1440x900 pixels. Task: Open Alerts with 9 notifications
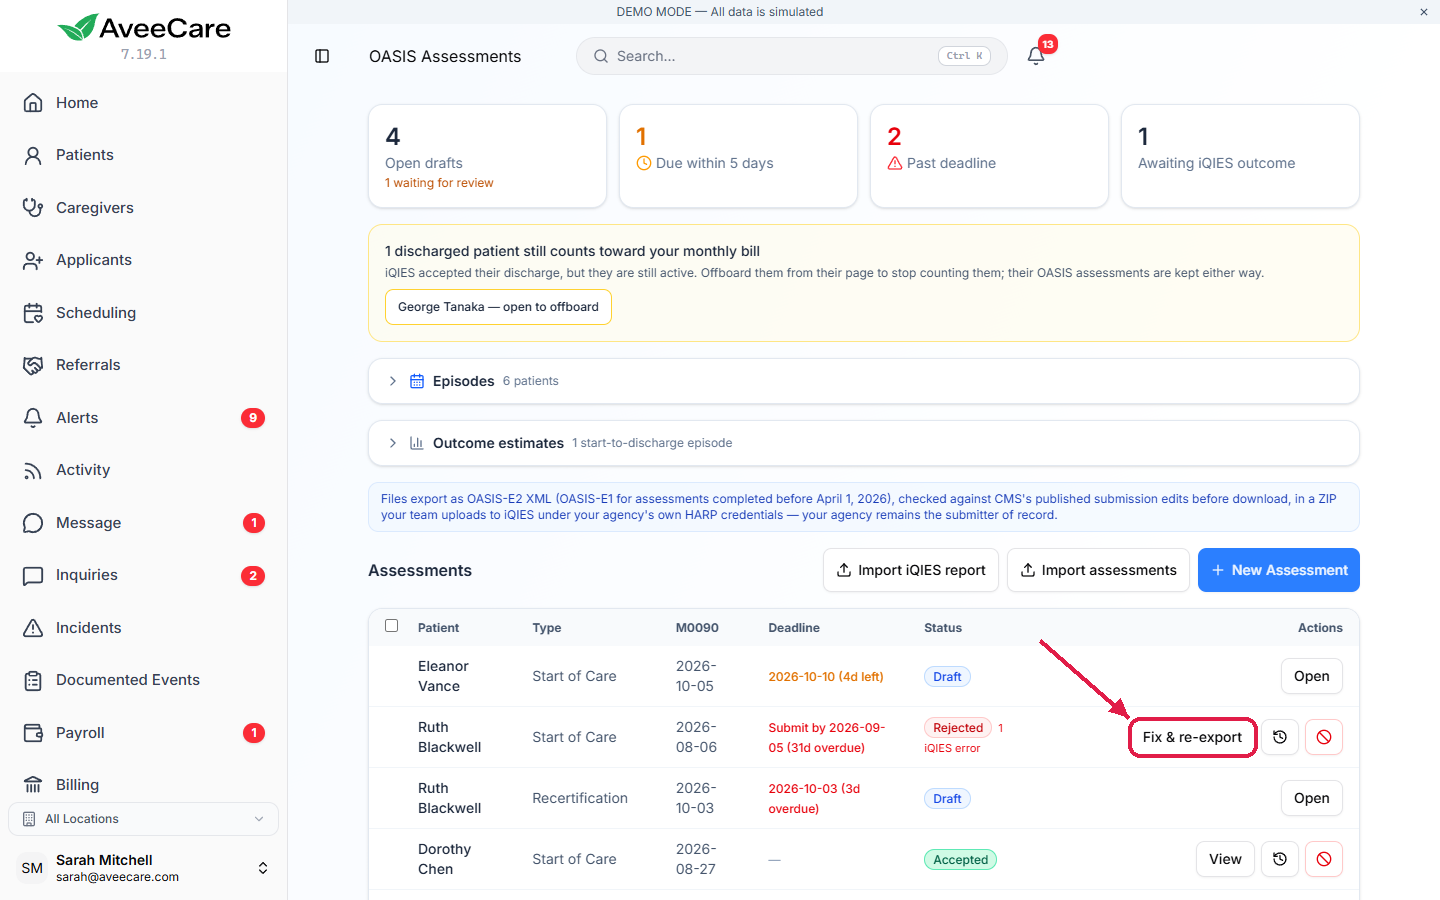(x=143, y=418)
